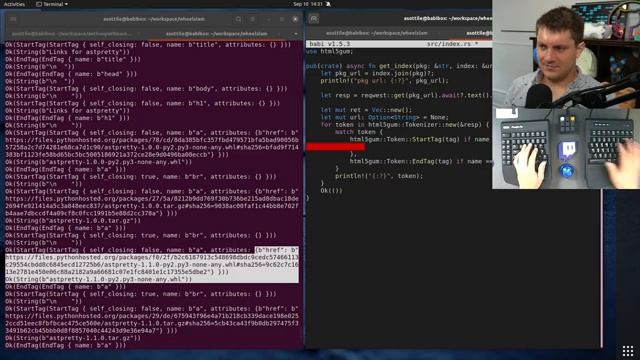The height and width of the screenshot is (360, 640).
Task: Click the StartTag line with name b"h1"
Action: pyautogui.click(x=142, y=103)
